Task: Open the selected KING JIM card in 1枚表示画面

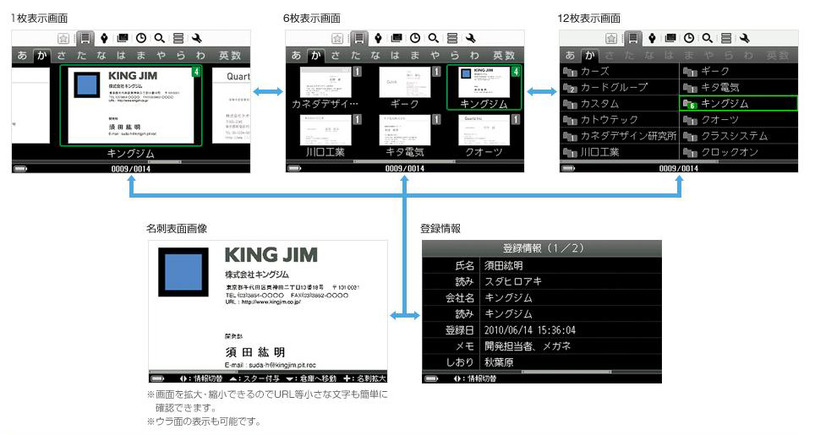Action: click(x=131, y=105)
